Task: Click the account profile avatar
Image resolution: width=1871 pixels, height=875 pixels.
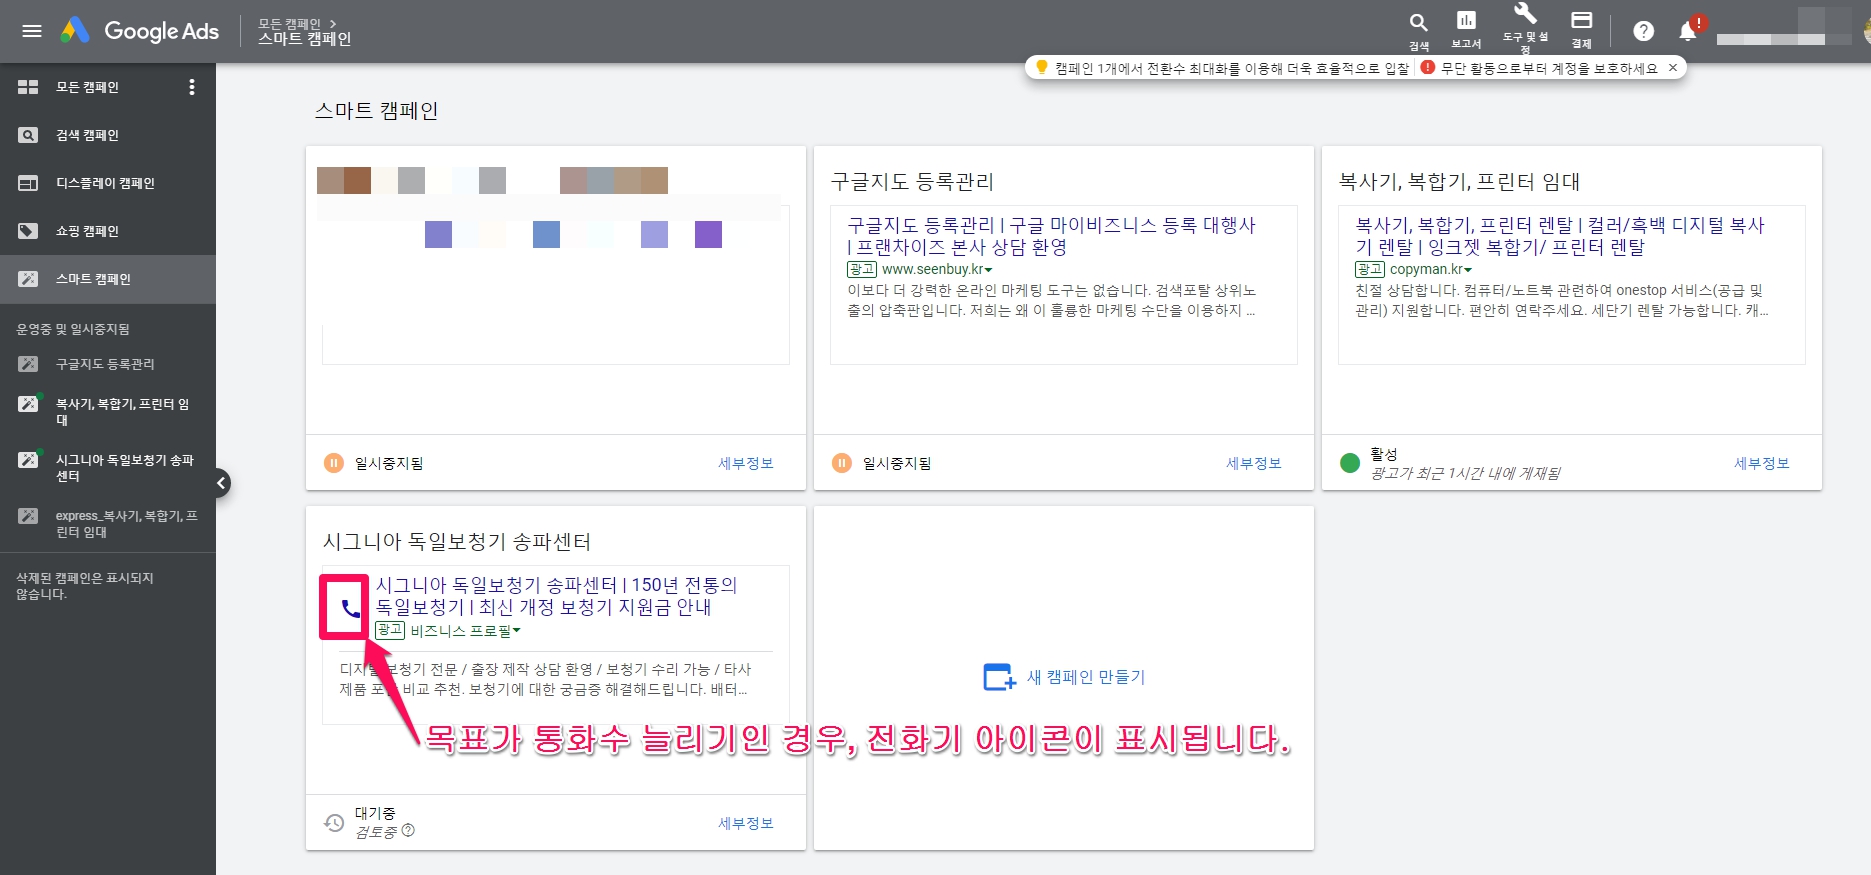Action: [x=1866, y=29]
